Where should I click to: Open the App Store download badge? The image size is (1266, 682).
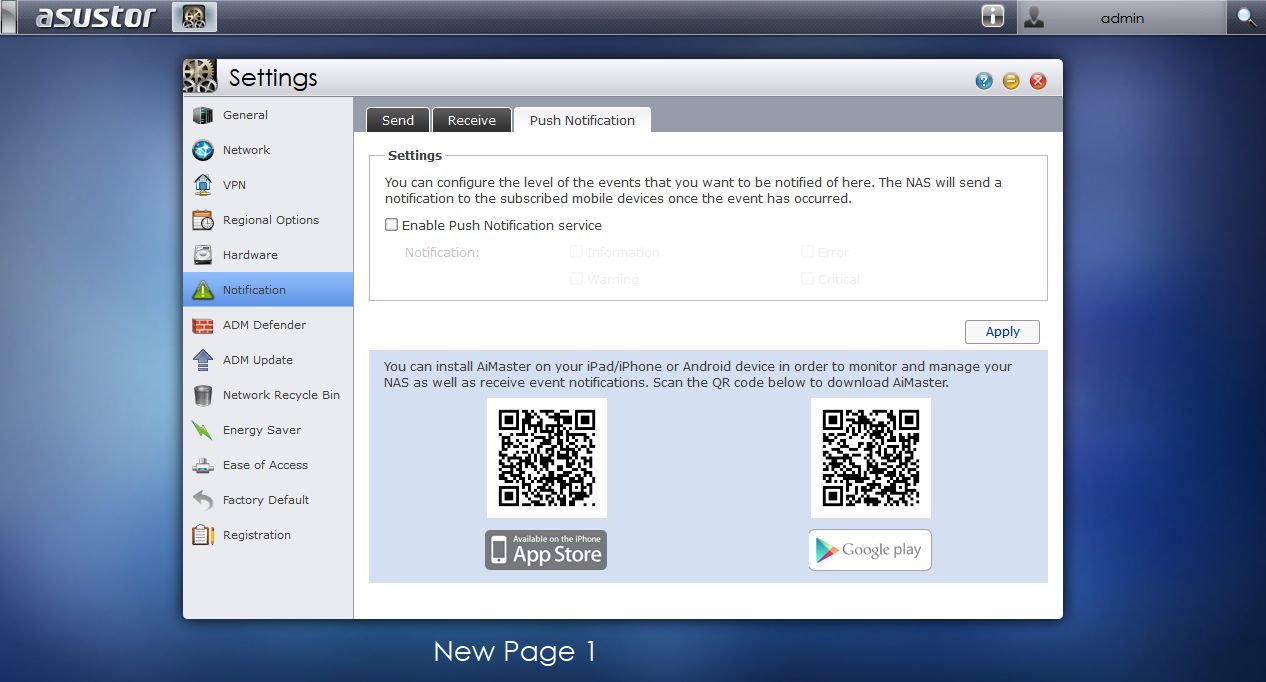pyautogui.click(x=546, y=550)
